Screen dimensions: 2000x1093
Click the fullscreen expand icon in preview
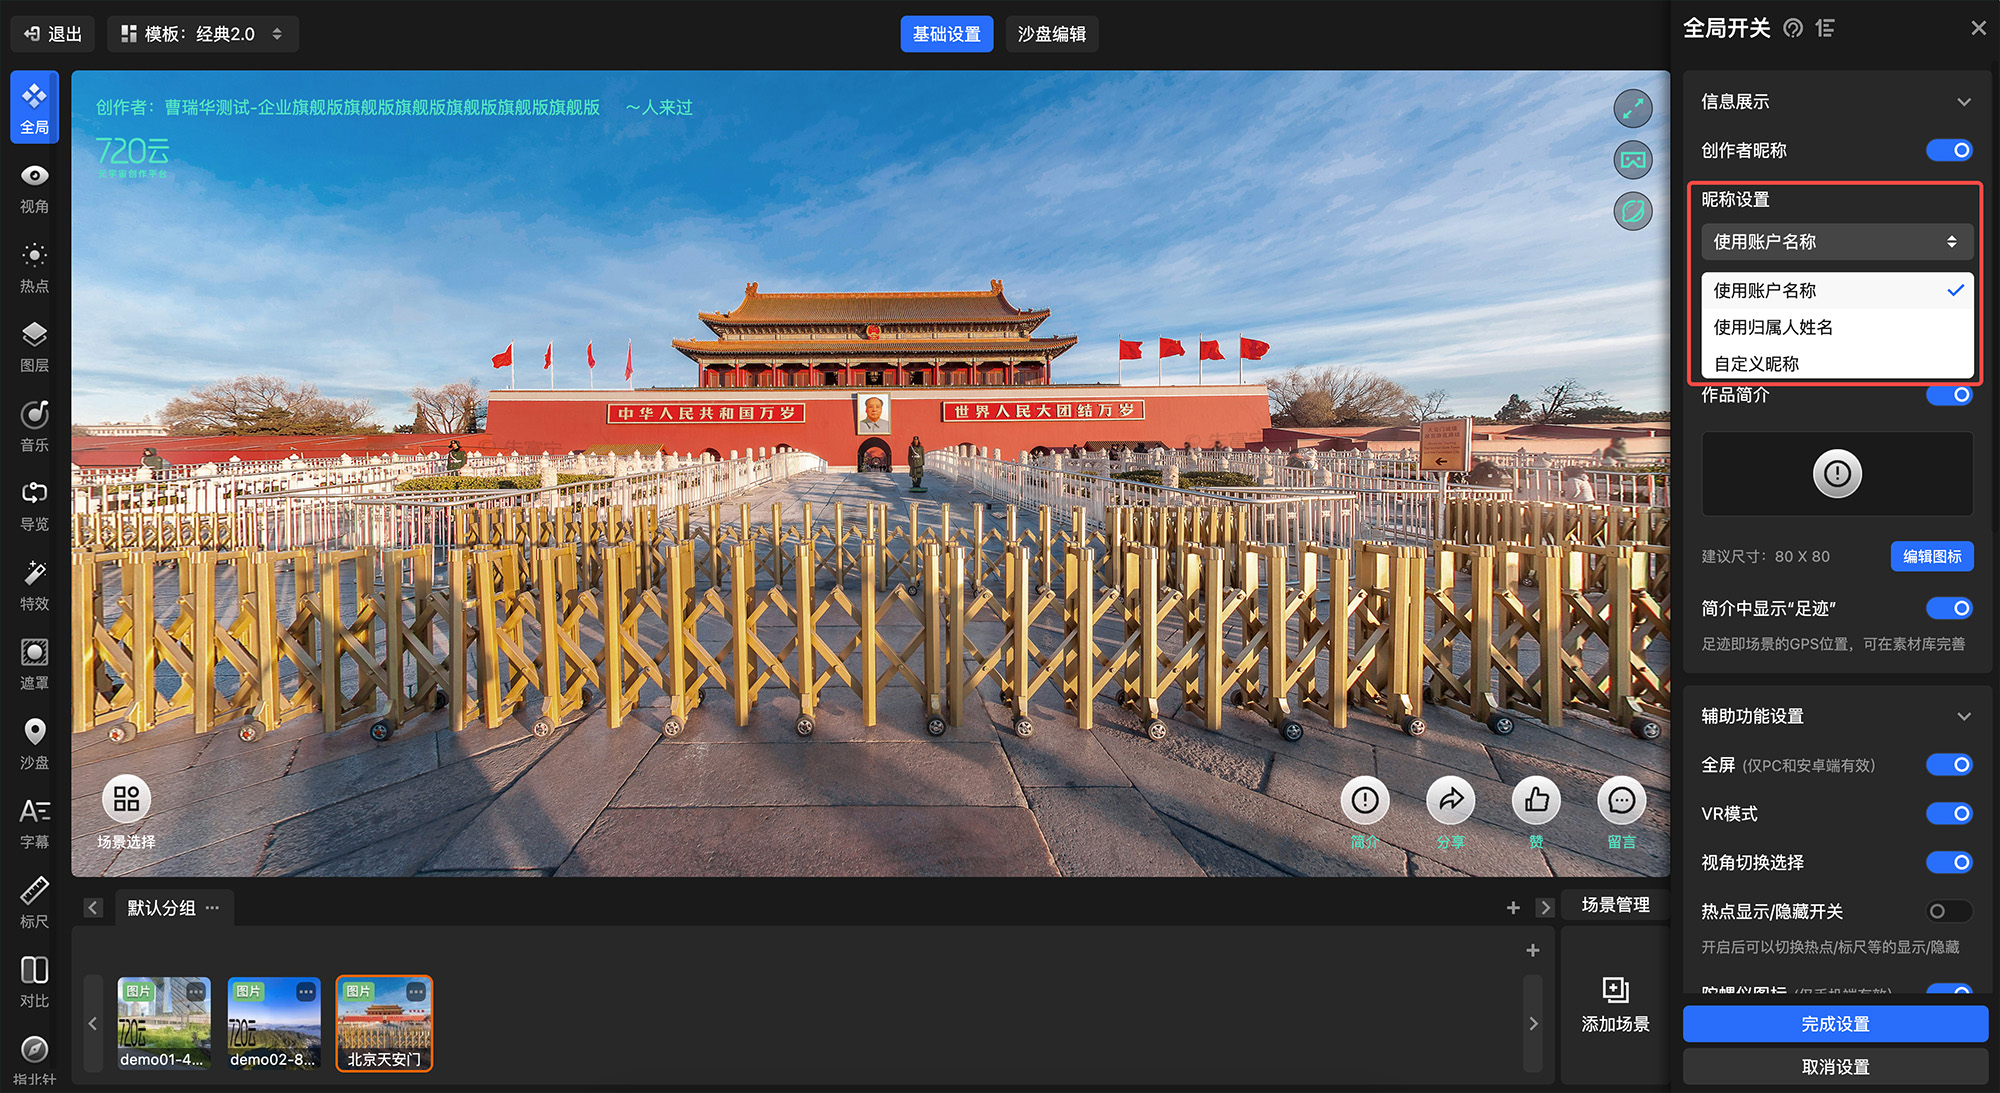point(1632,109)
